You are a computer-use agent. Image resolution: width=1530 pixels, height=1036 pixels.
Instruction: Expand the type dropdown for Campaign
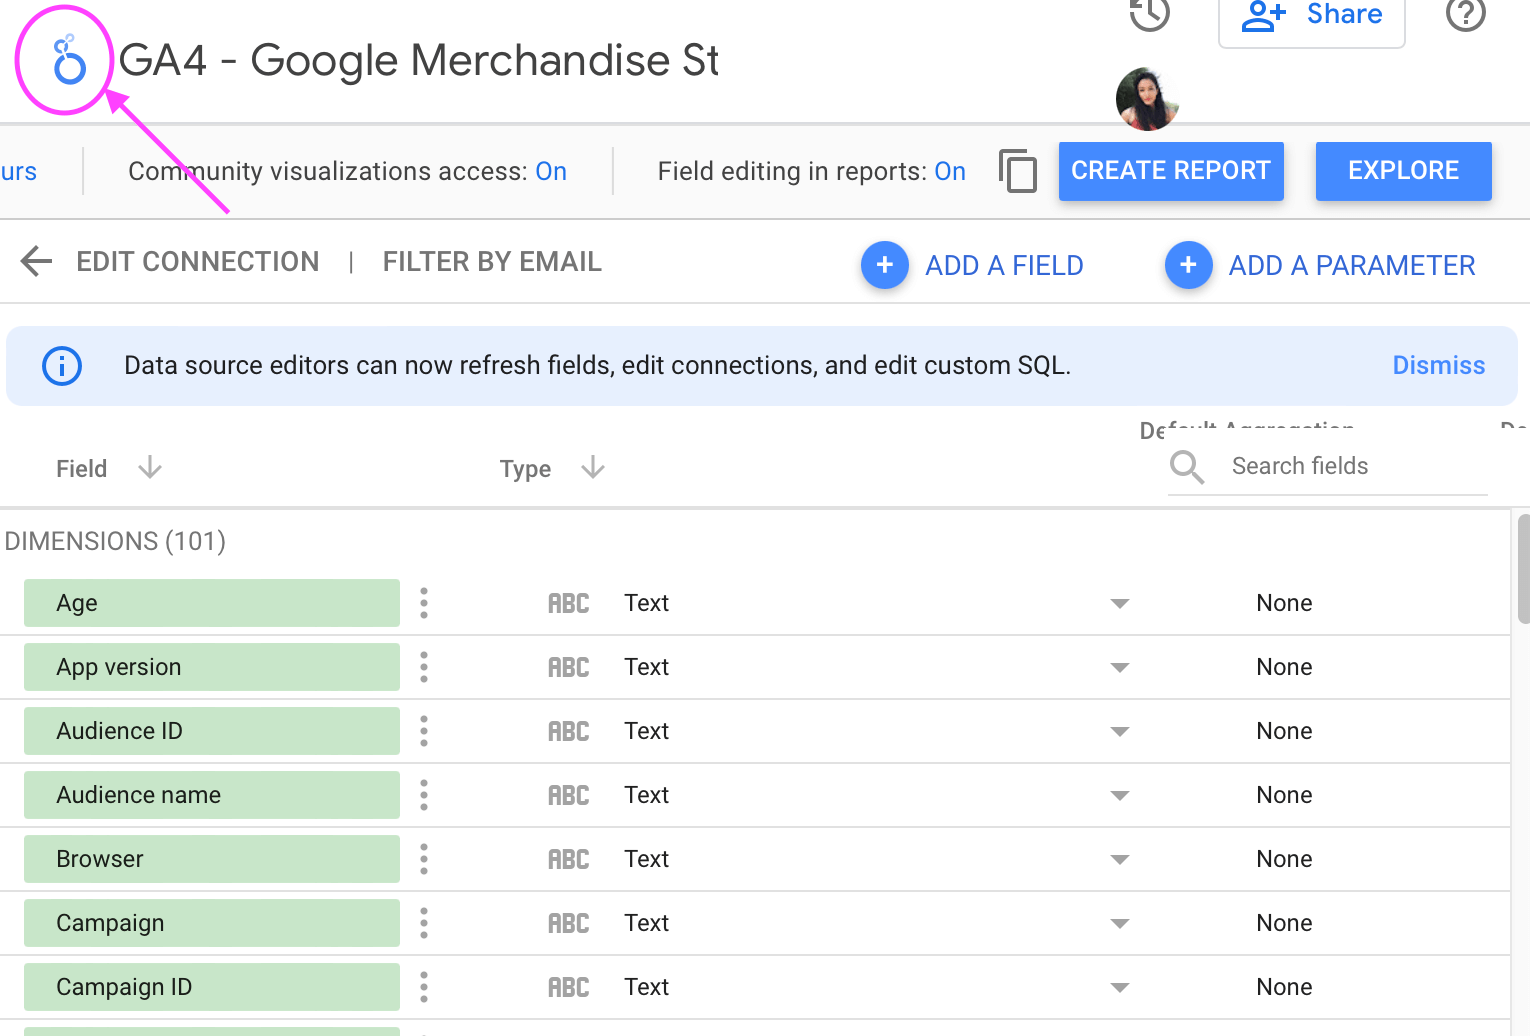click(x=1120, y=924)
